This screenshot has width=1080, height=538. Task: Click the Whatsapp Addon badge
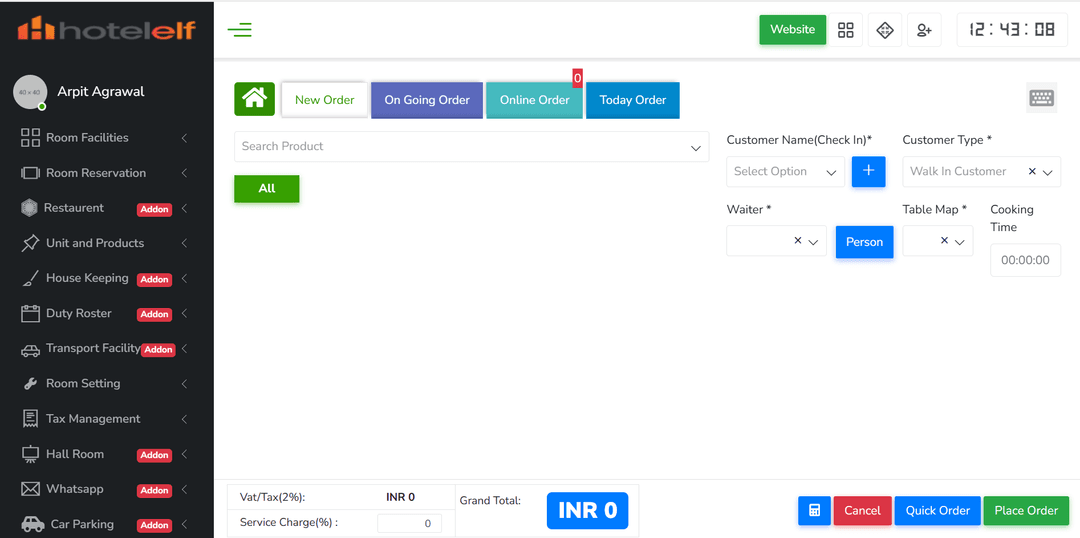point(154,490)
